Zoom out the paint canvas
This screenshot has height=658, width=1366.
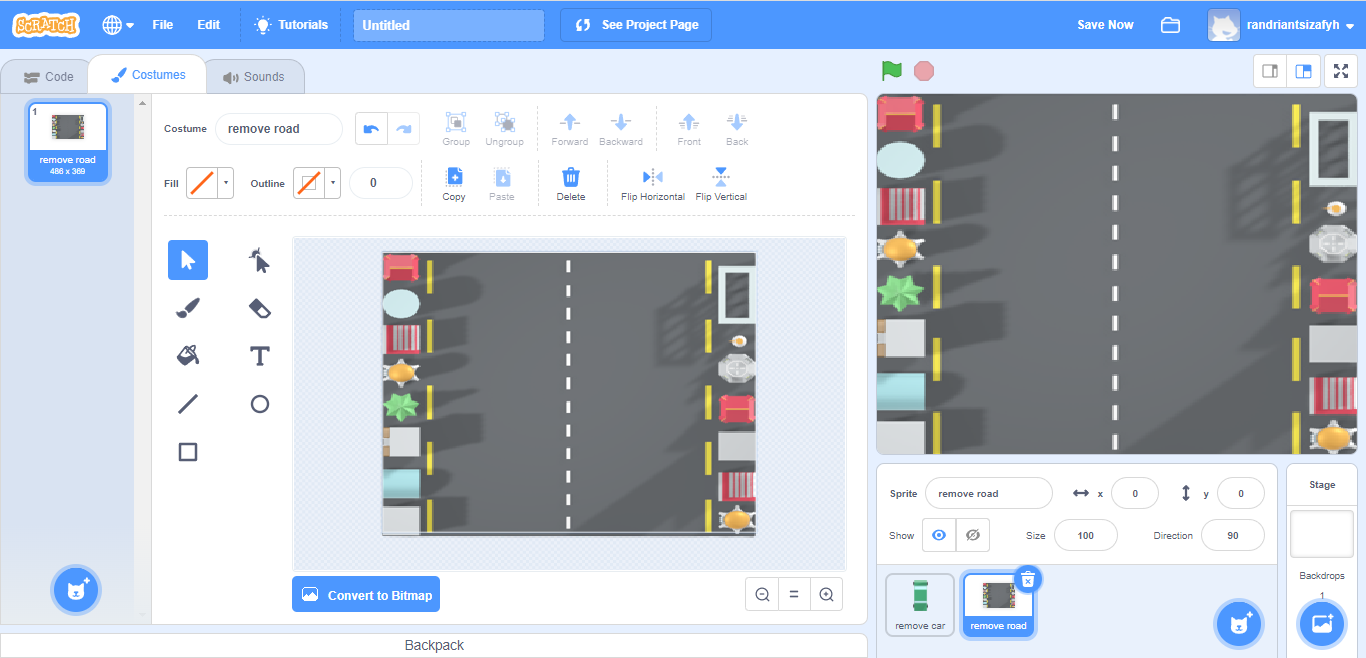point(762,594)
